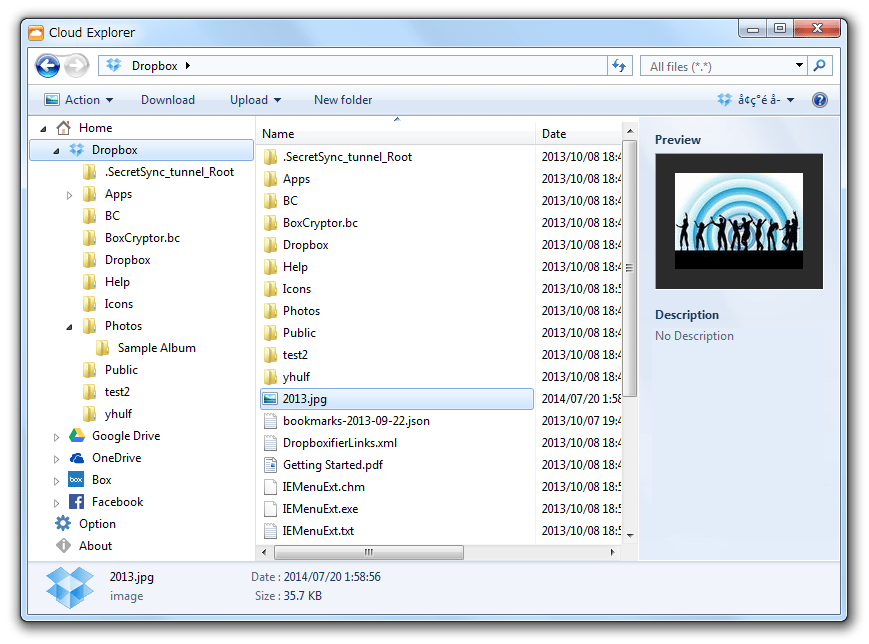Expand the Apps folder tree arrow
Screen dimensions: 869x644
tap(69, 195)
